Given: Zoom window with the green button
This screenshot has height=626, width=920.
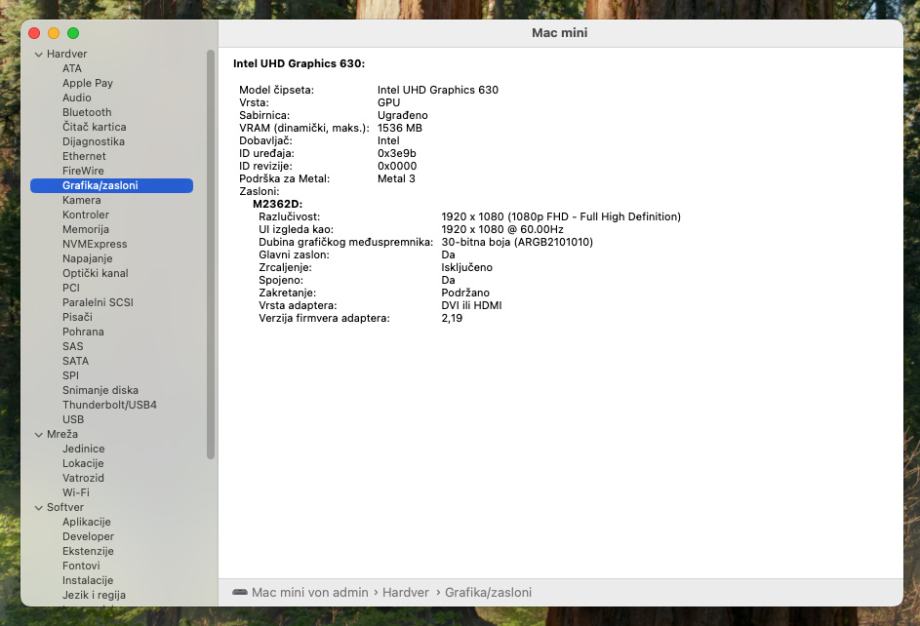Looking at the screenshot, I should click(73, 33).
